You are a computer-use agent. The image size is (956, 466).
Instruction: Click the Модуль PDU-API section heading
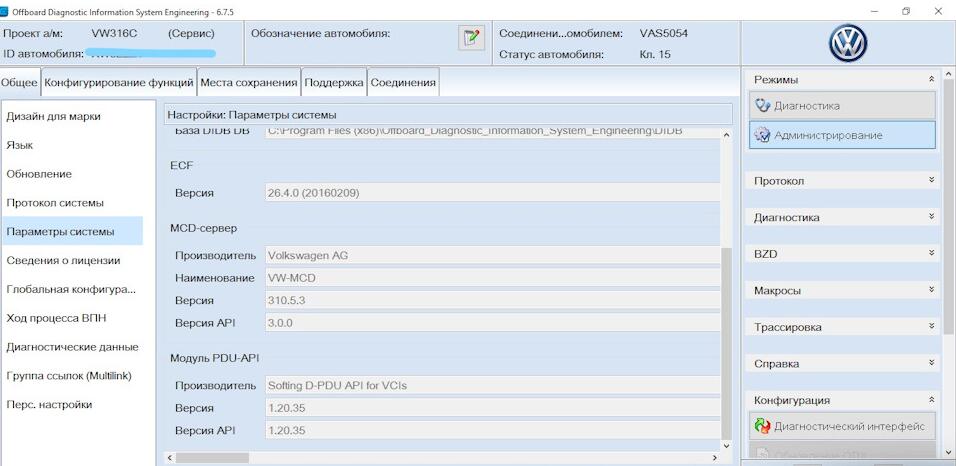pyautogui.click(x=215, y=358)
